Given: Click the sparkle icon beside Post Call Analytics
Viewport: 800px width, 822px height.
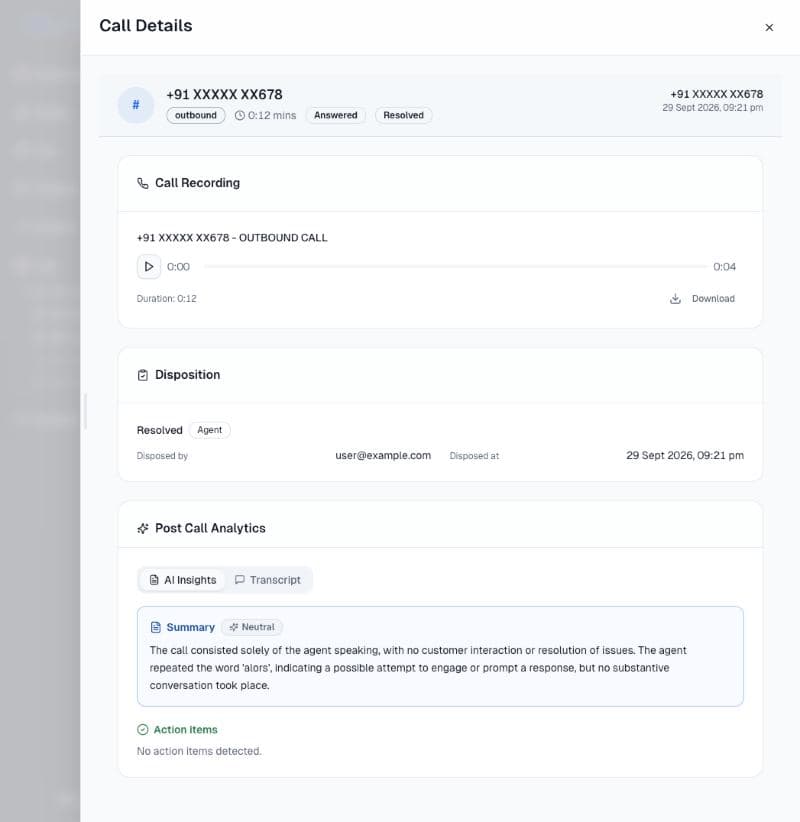Looking at the screenshot, I should coord(143,528).
